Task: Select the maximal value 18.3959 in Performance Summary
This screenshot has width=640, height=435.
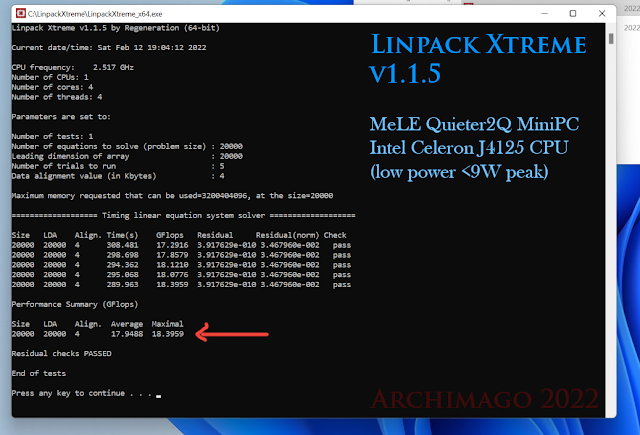Action: coord(167,334)
